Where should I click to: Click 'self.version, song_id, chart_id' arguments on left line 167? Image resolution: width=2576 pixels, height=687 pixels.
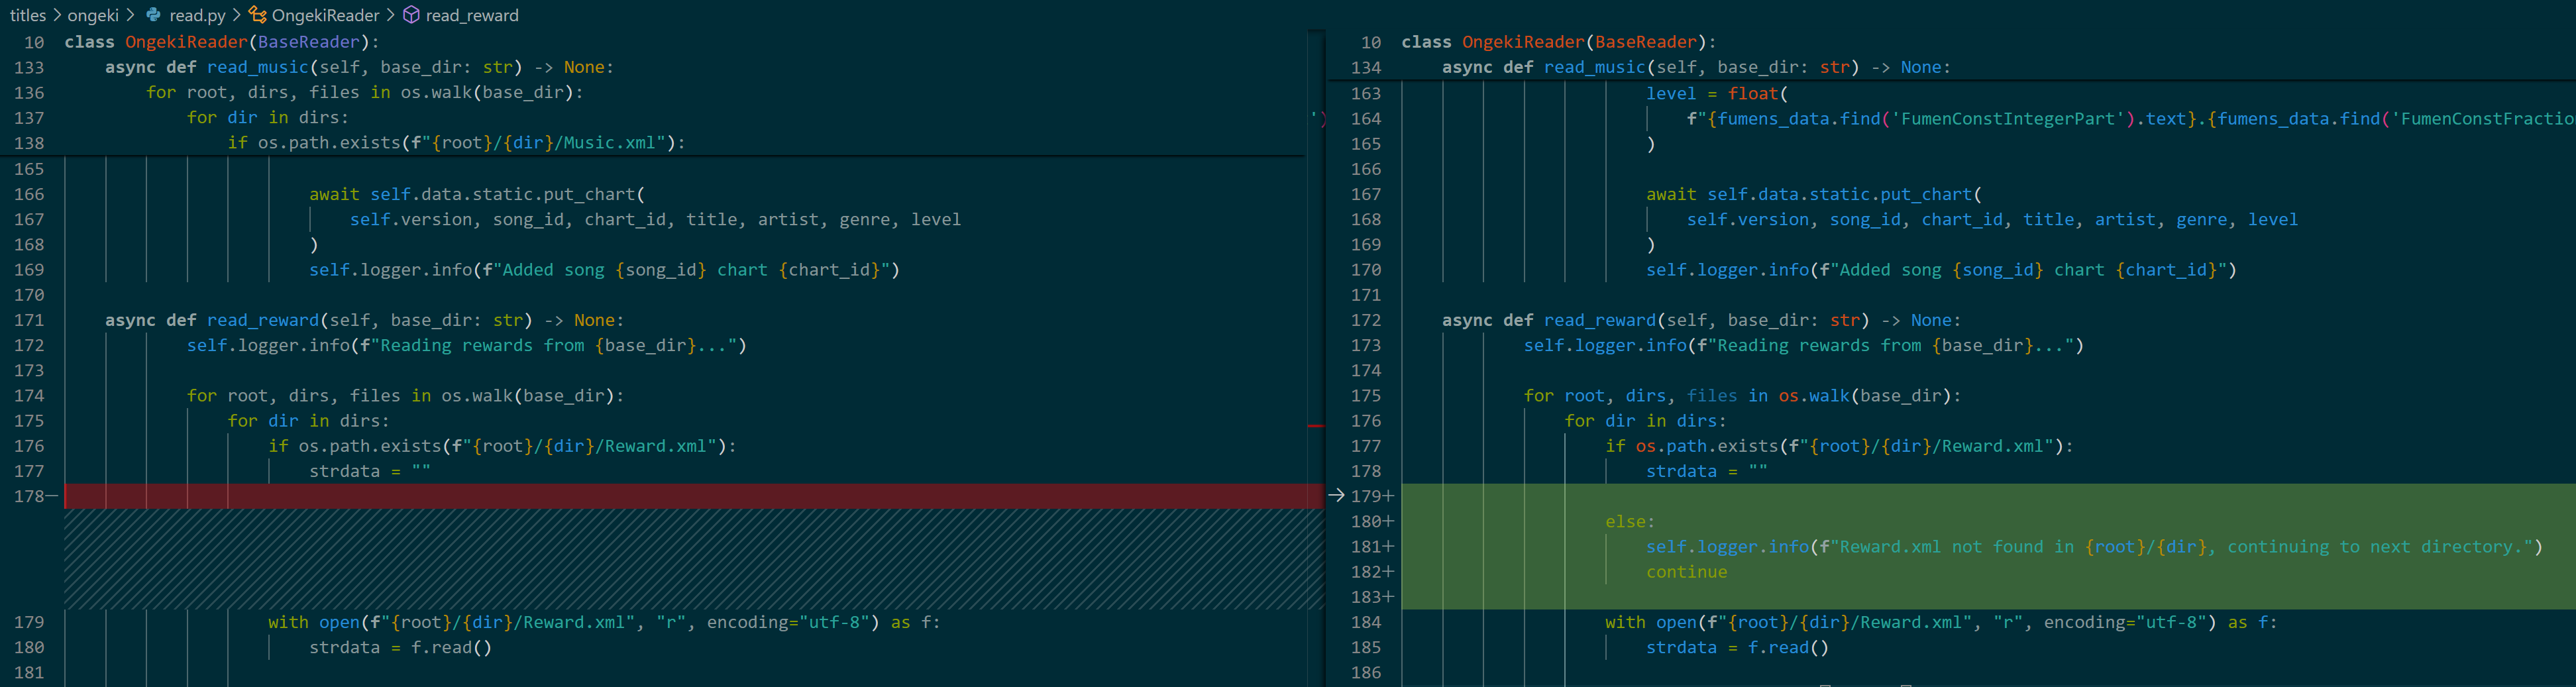point(655,219)
